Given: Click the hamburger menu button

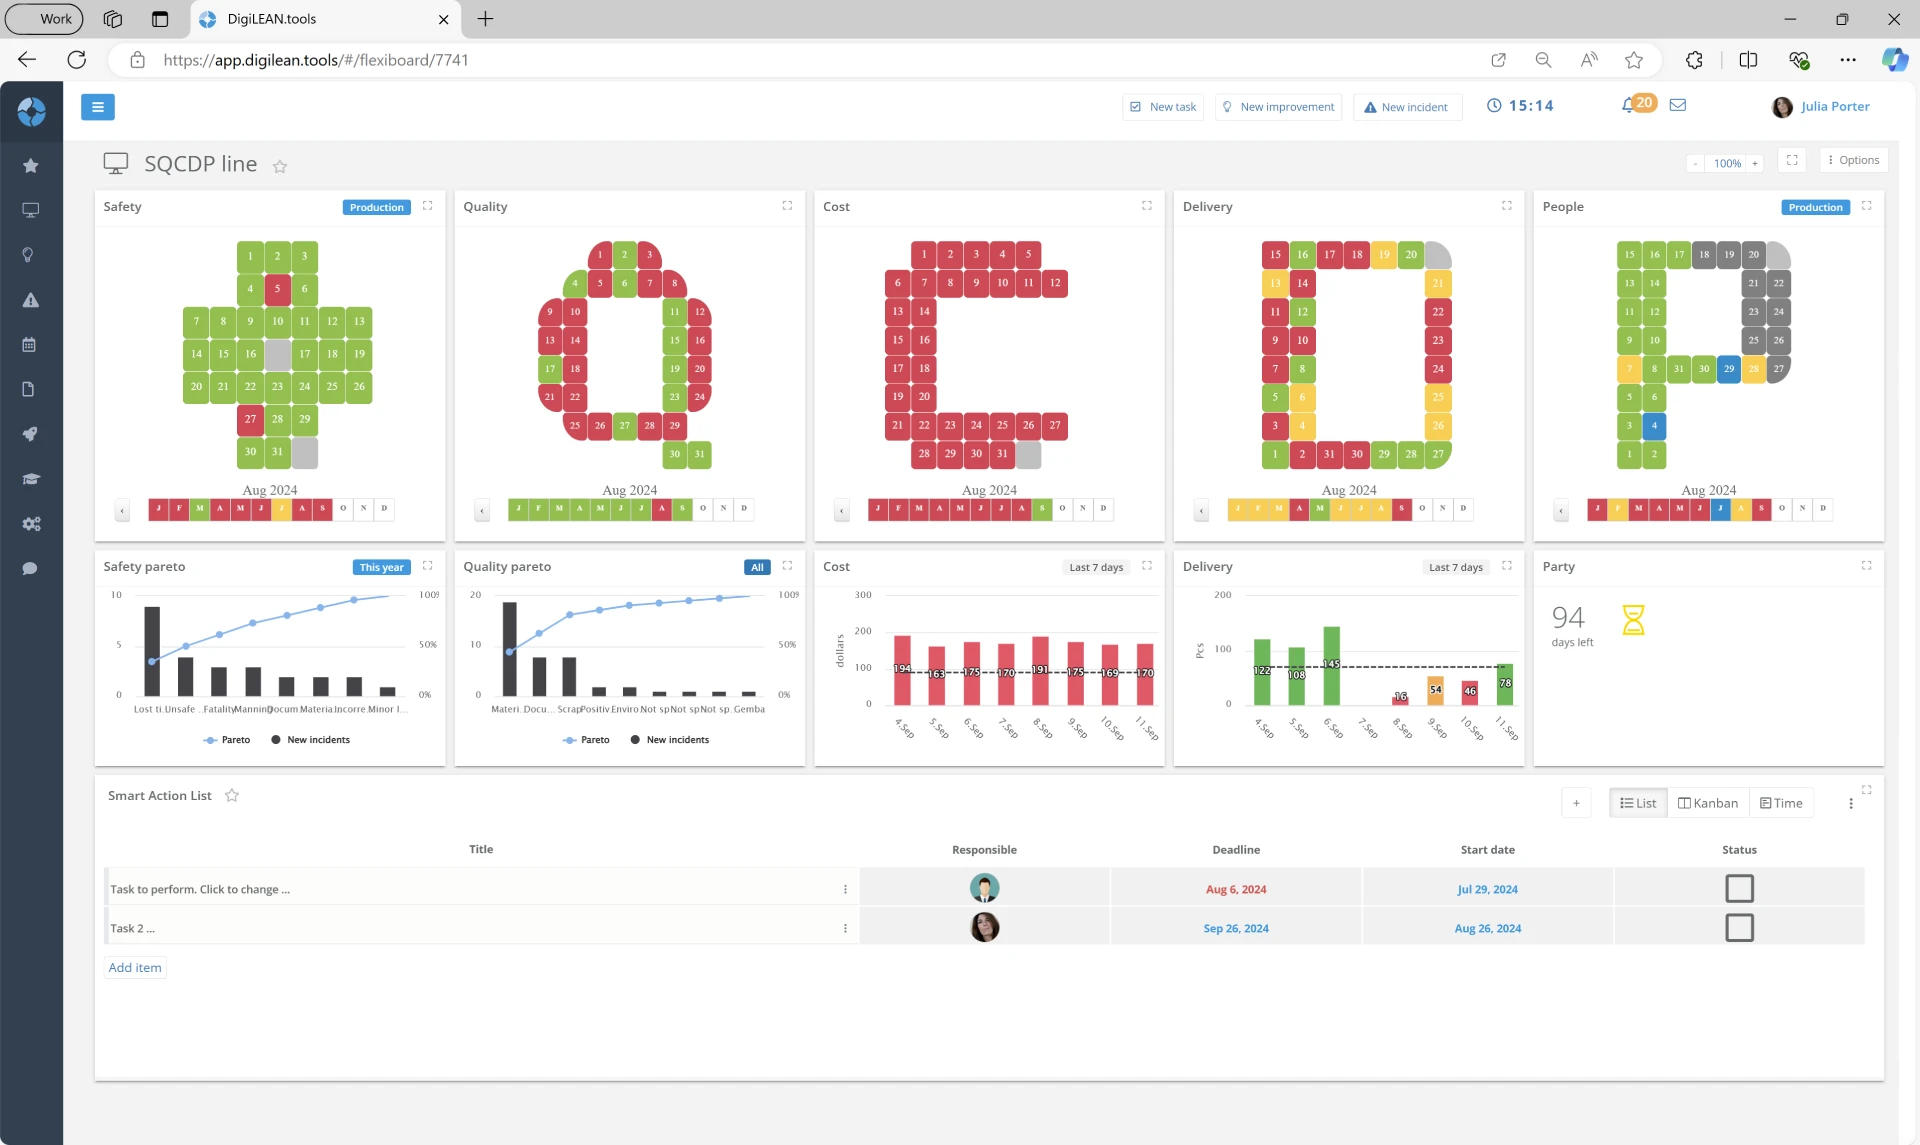Looking at the screenshot, I should (x=97, y=107).
